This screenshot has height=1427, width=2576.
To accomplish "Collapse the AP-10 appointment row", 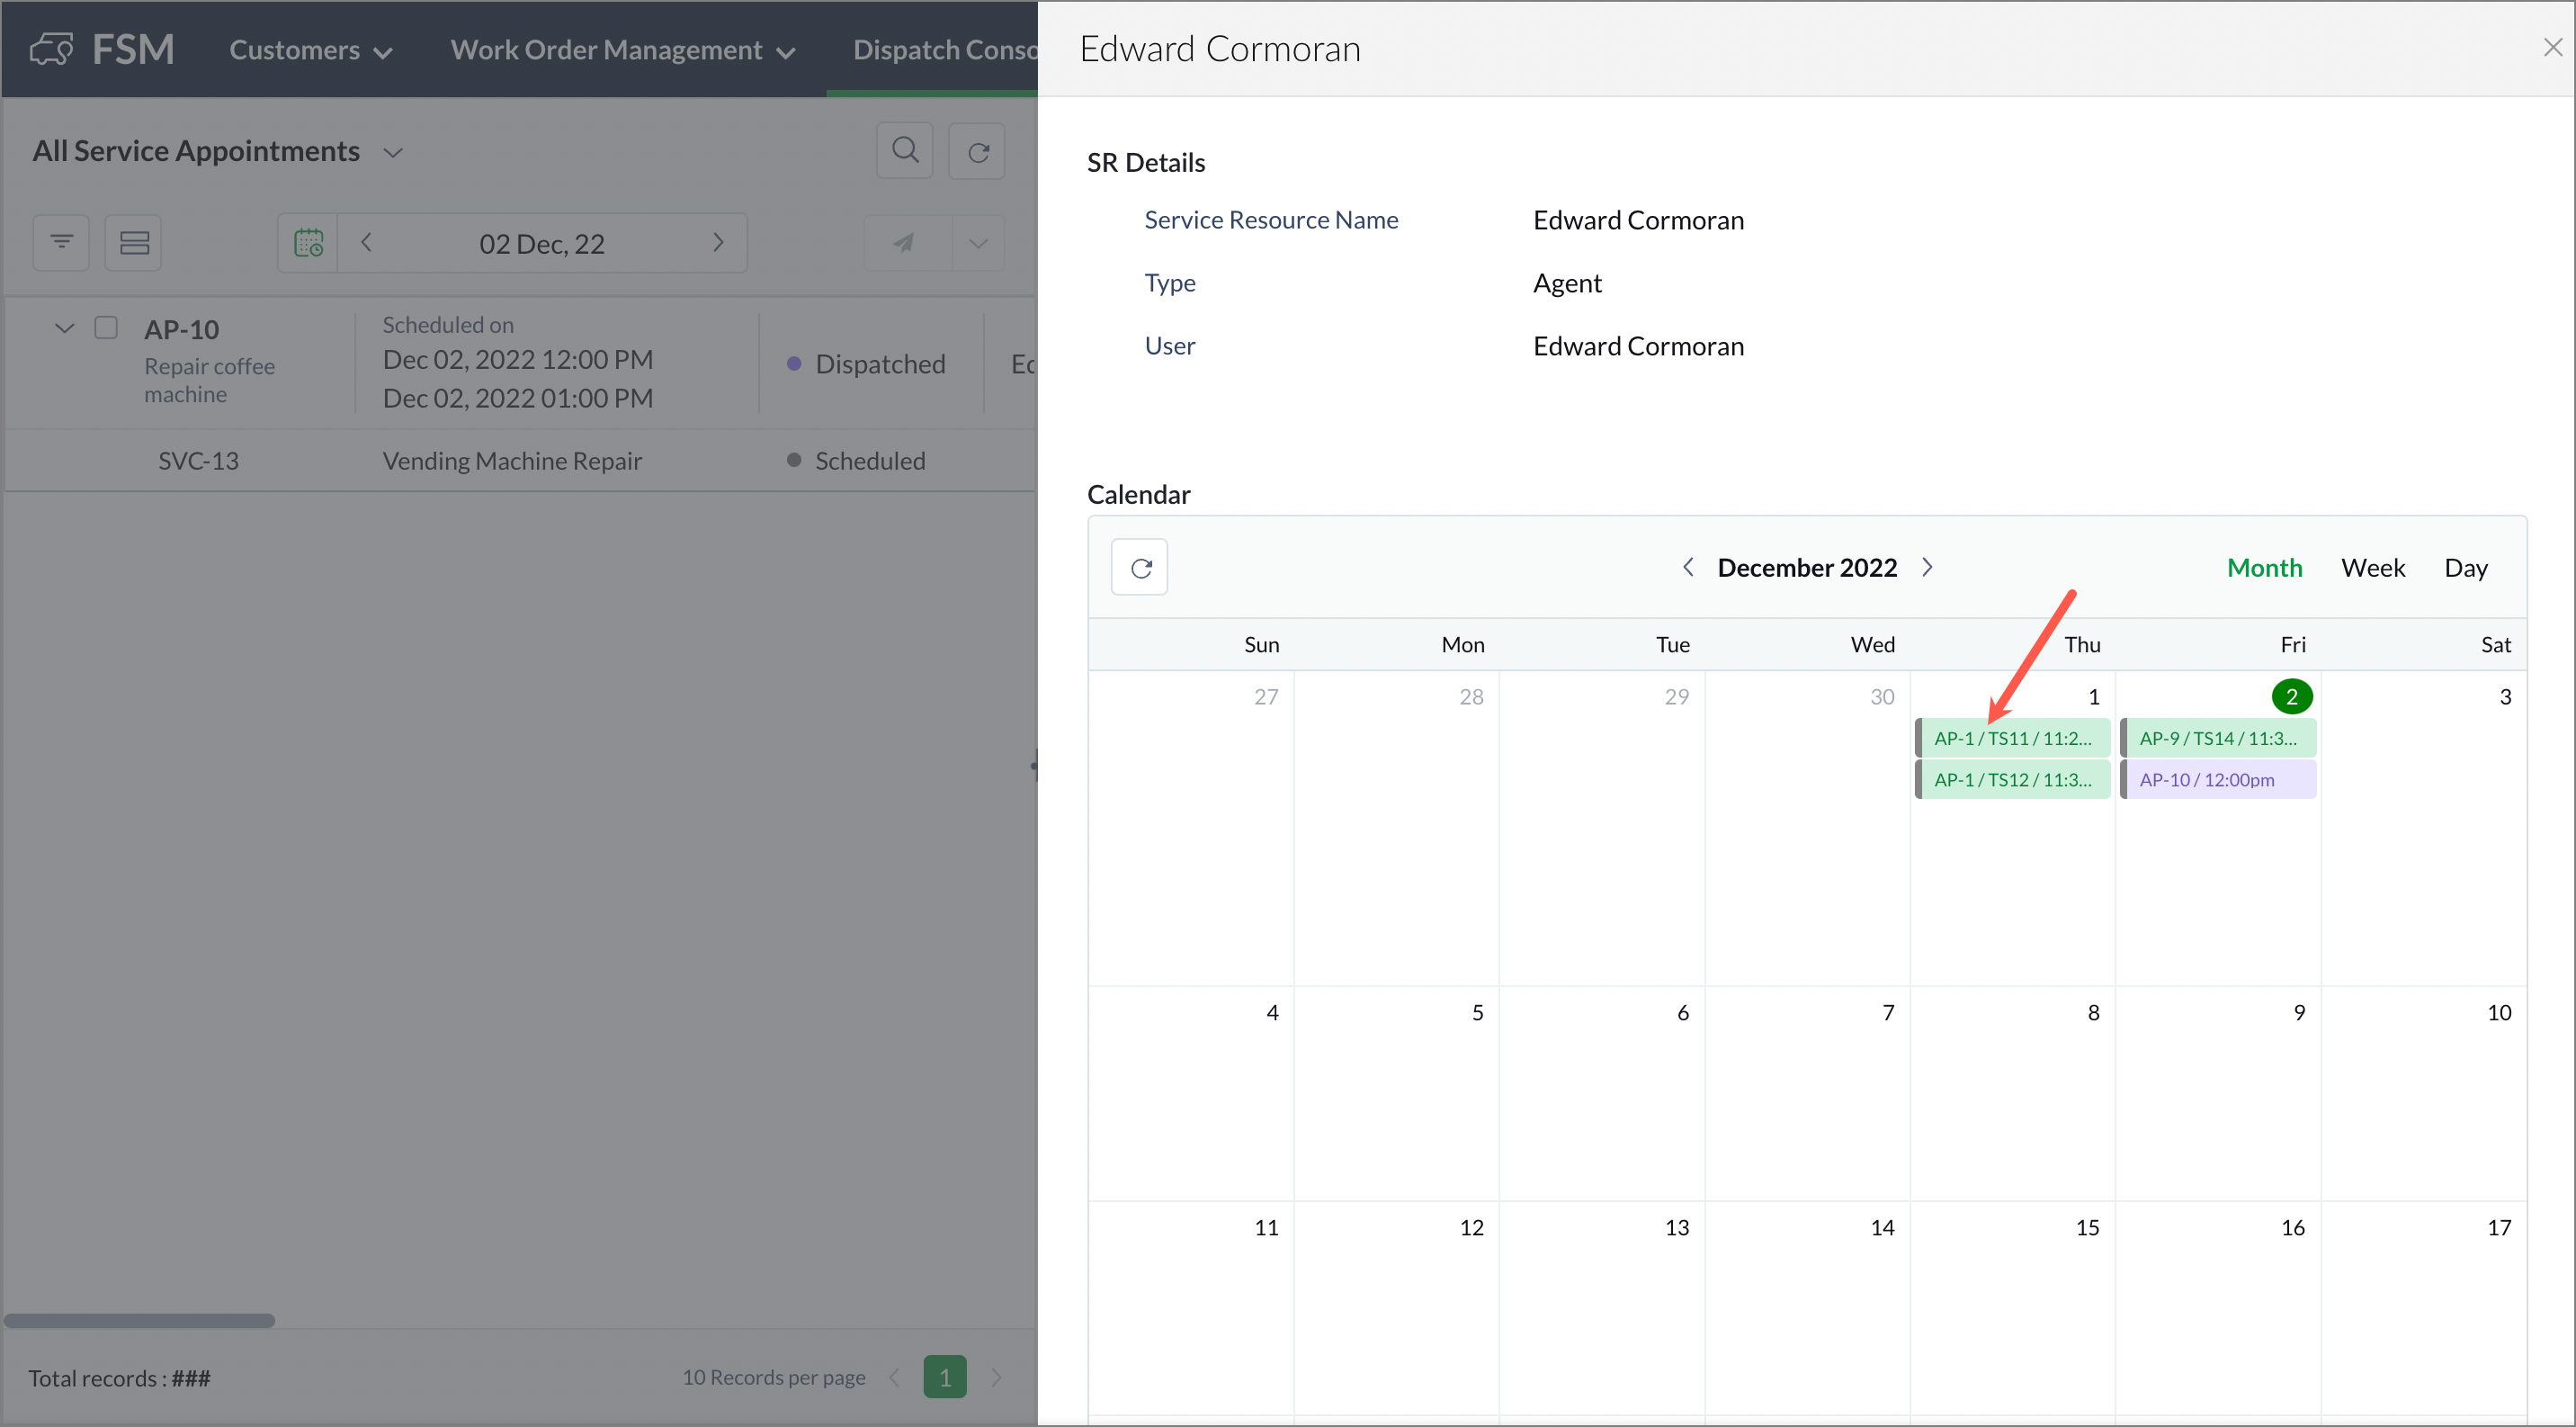I will tap(64, 327).
